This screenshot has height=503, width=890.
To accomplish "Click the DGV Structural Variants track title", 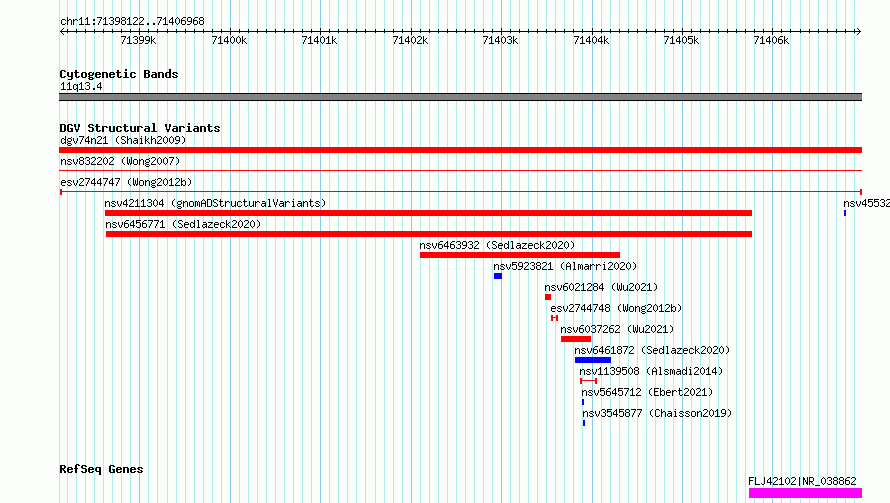I will 140,128.
